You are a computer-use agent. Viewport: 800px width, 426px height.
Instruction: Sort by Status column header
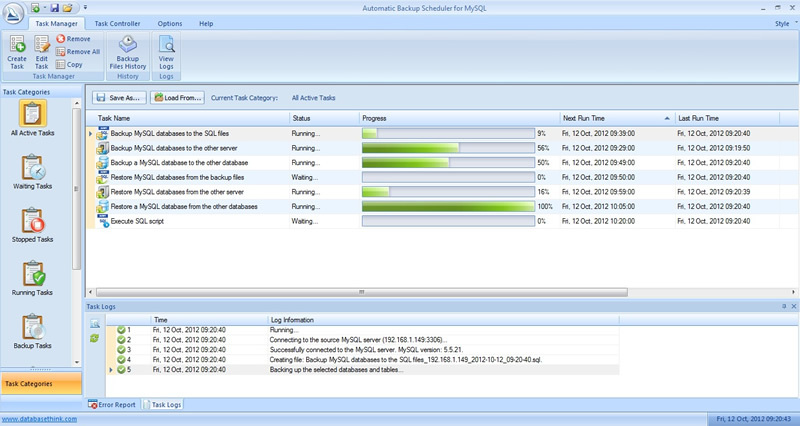tap(324, 118)
